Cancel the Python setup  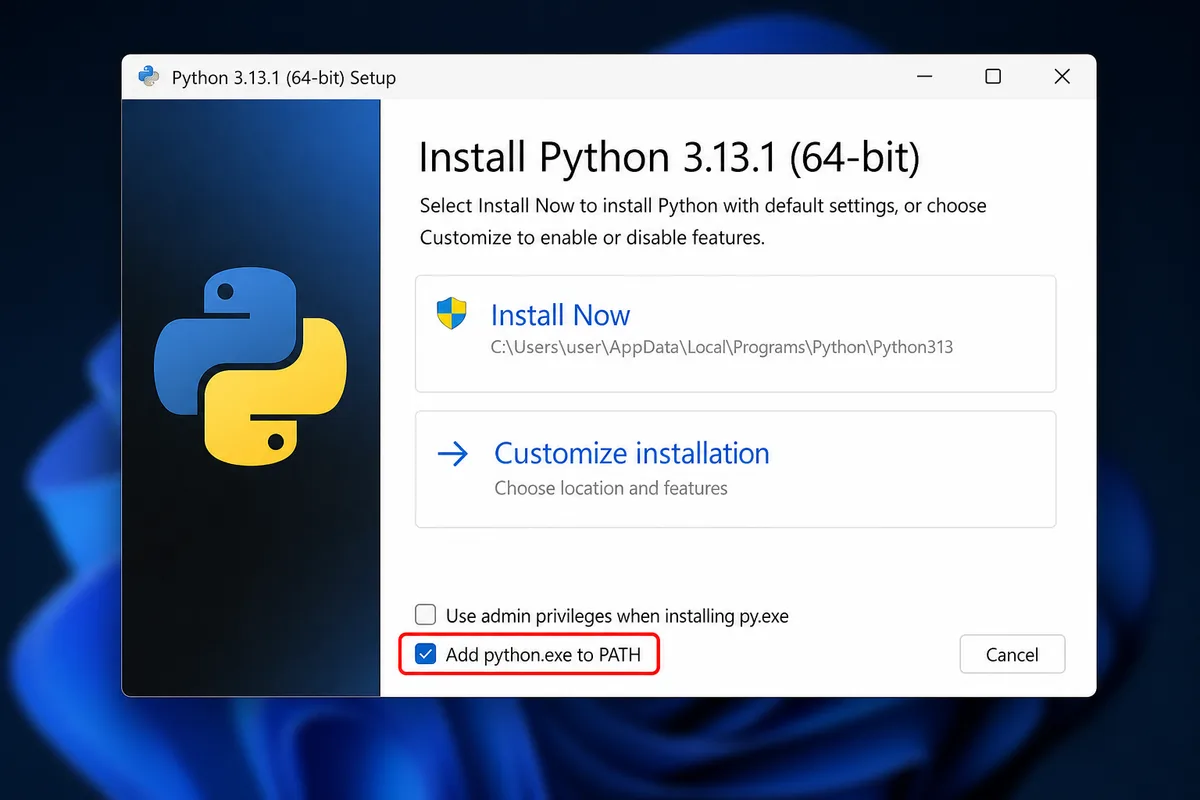click(x=1012, y=655)
